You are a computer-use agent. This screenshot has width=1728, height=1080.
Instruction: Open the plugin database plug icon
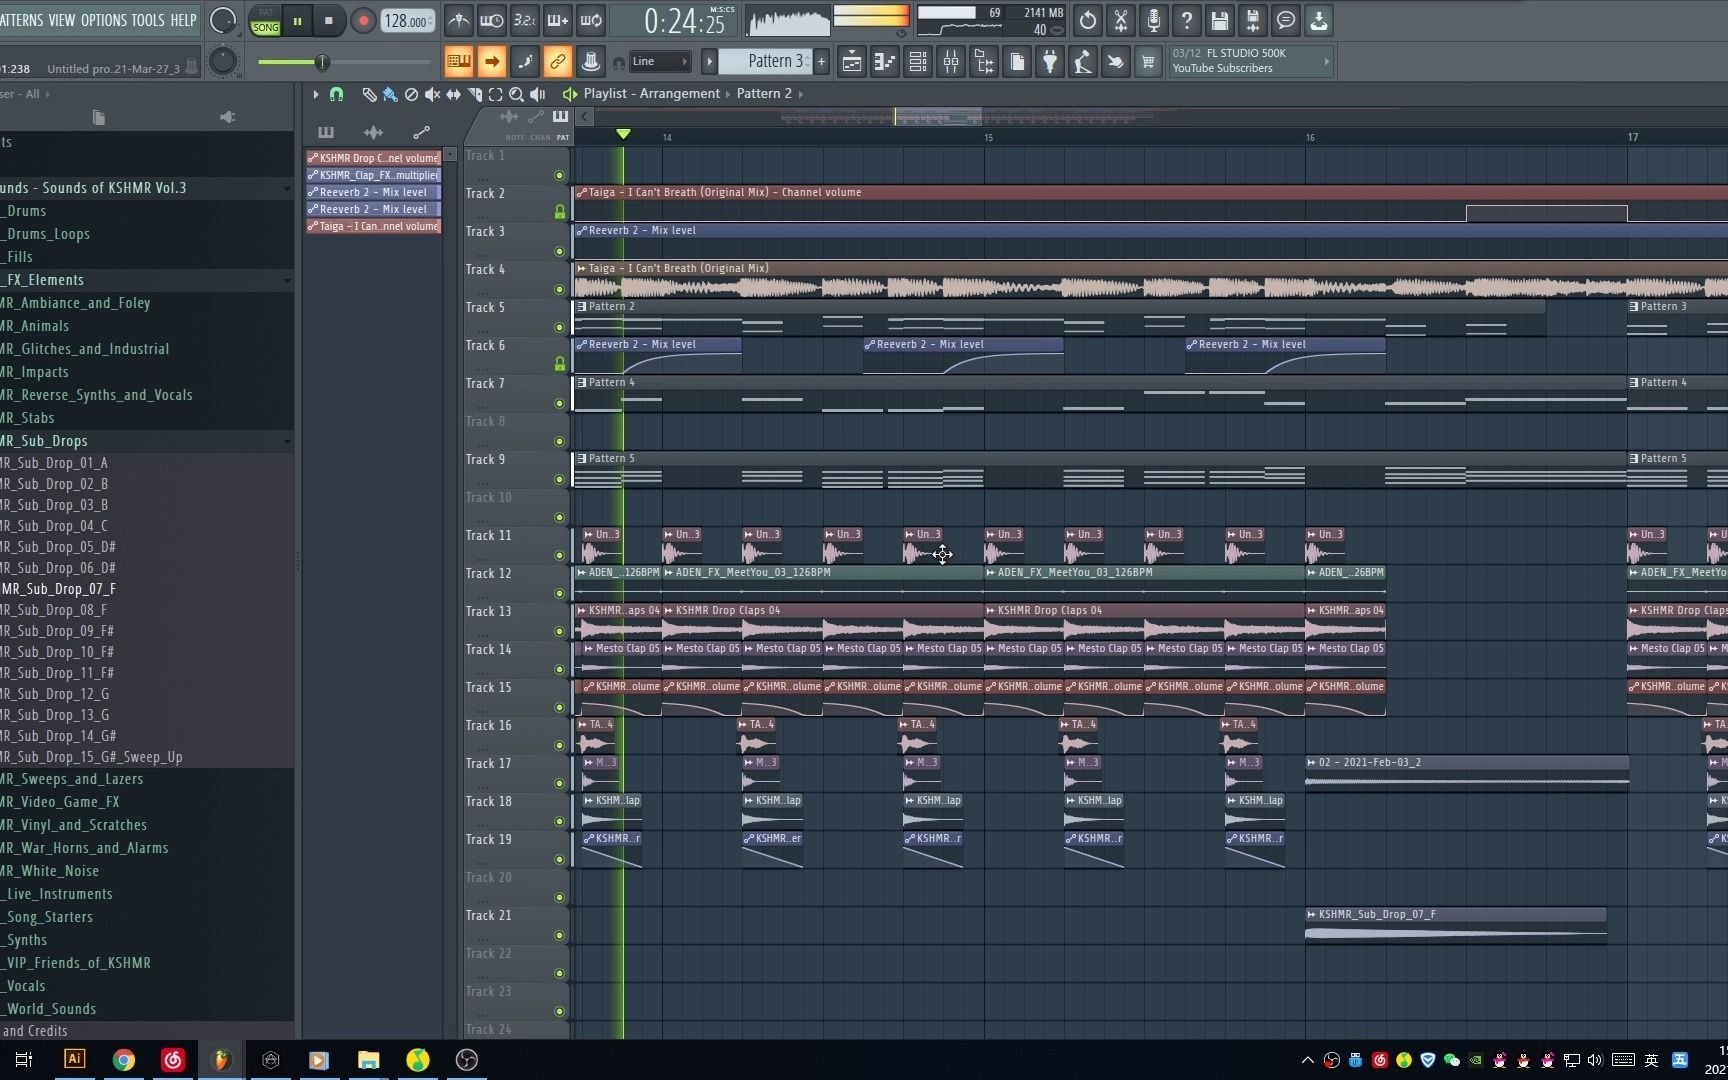[x=1050, y=62]
